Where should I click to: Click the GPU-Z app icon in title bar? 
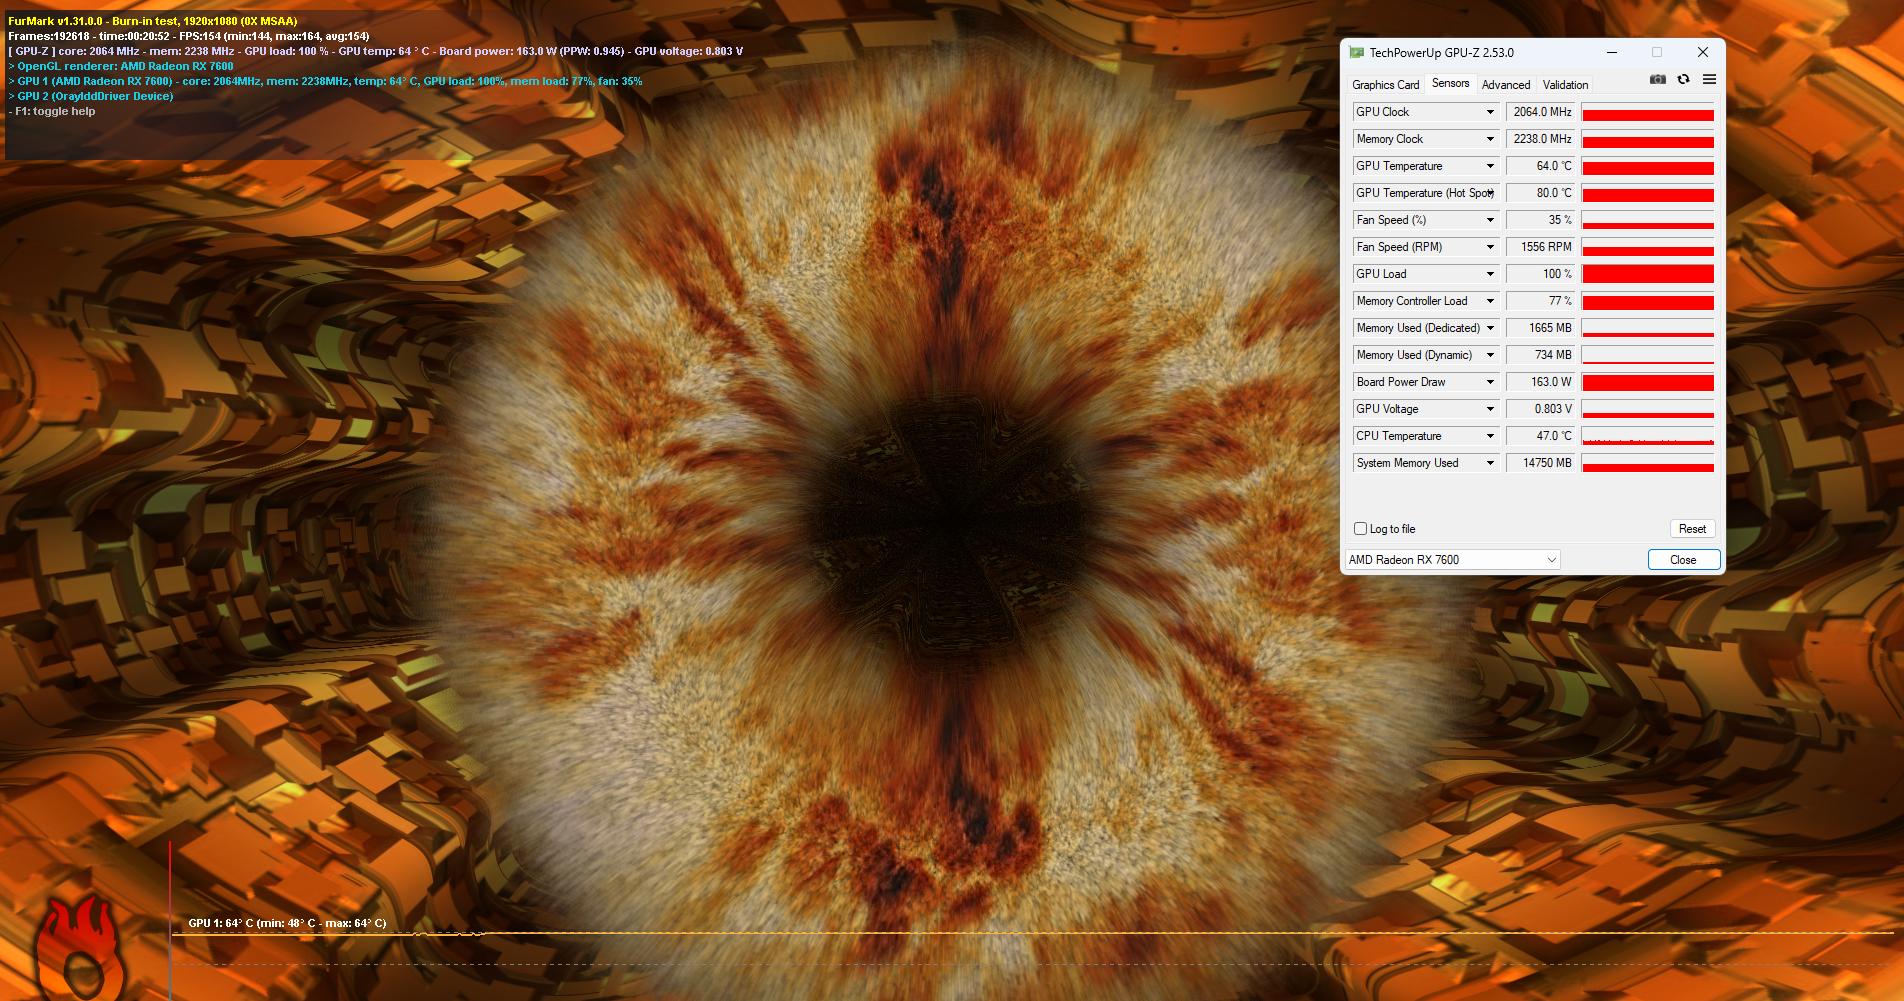click(x=1356, y=53)
